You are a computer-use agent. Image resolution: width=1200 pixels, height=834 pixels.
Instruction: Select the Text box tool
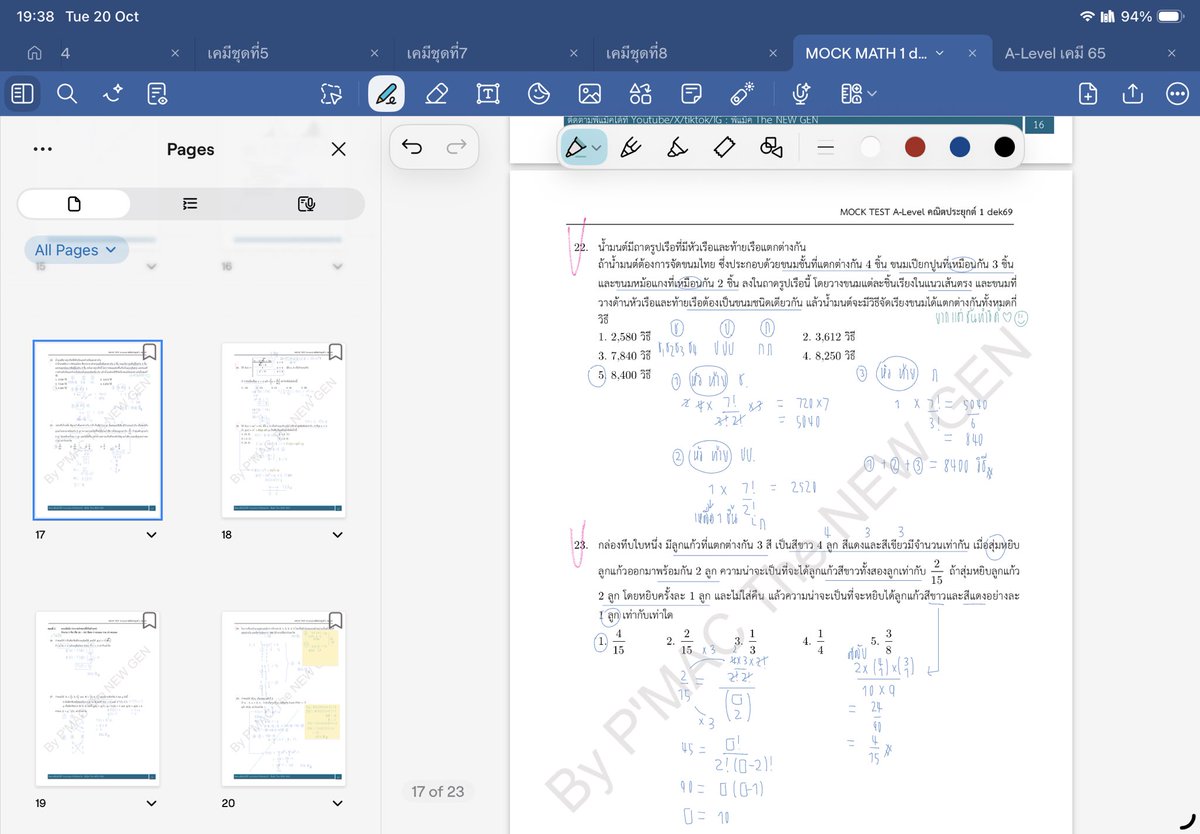[x=488, y=94]
